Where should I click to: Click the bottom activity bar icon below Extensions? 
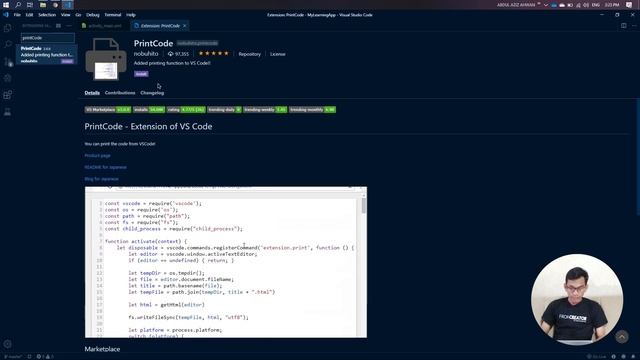(x=7, y=112)
